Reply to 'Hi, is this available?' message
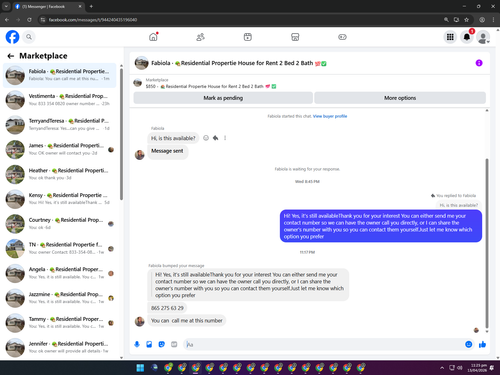The height and width of the screenshot is (375, 500). pyautogui.click(x=216, y=138)
